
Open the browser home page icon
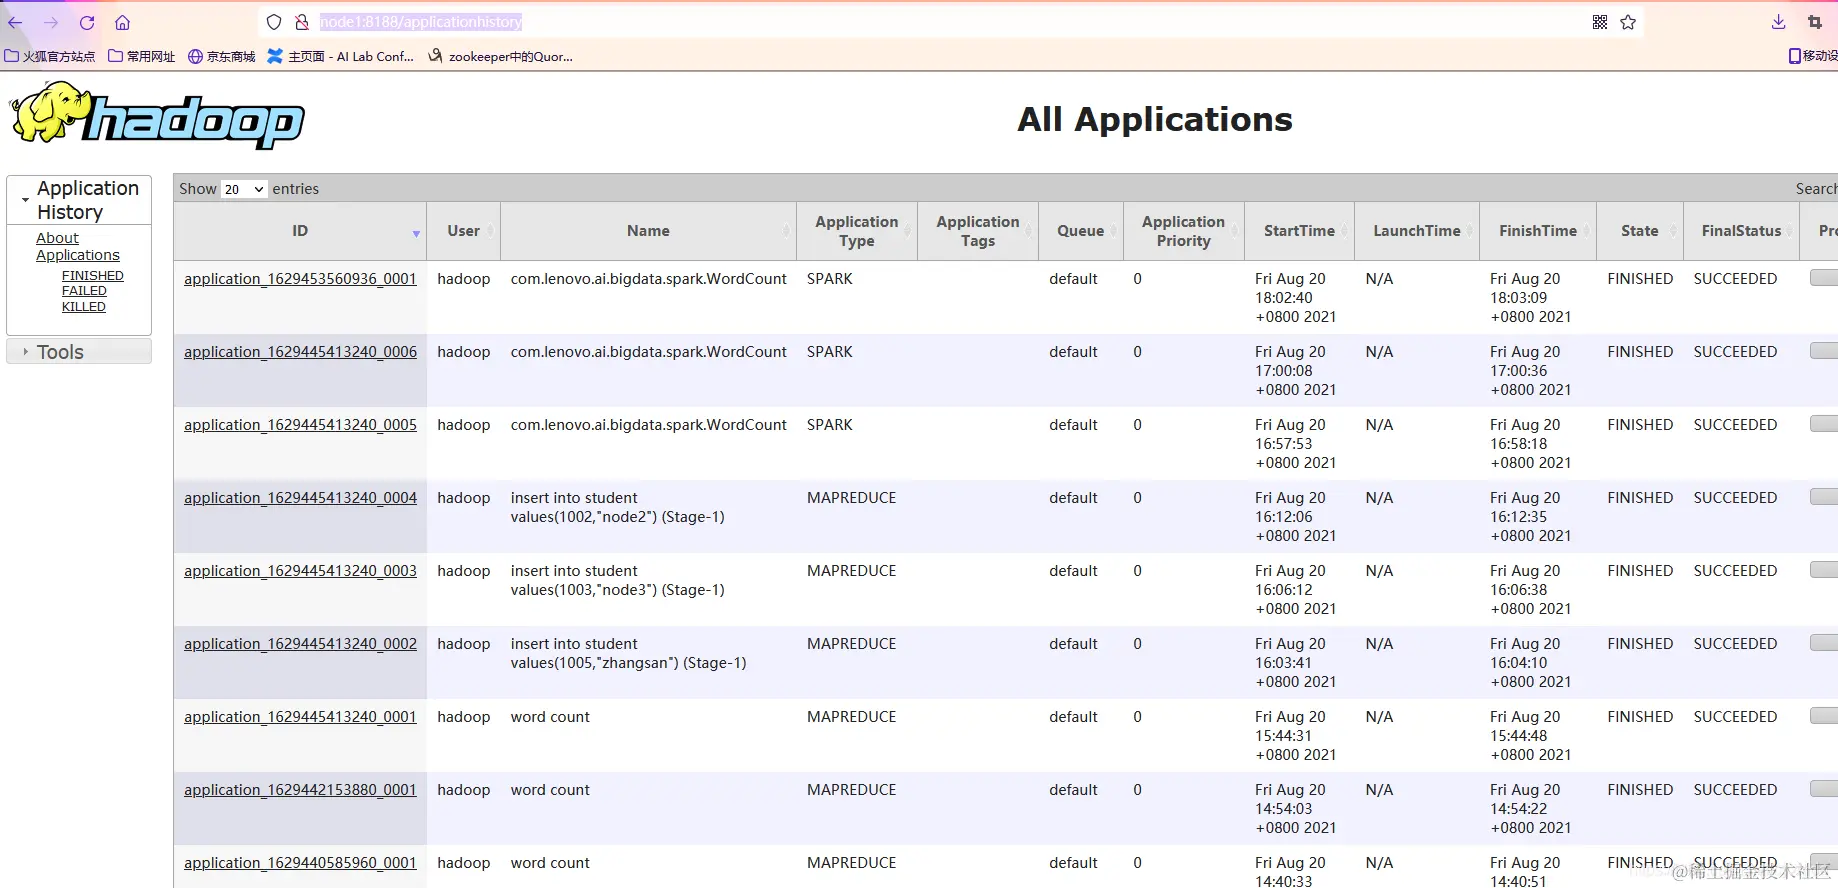coord(123,22)
